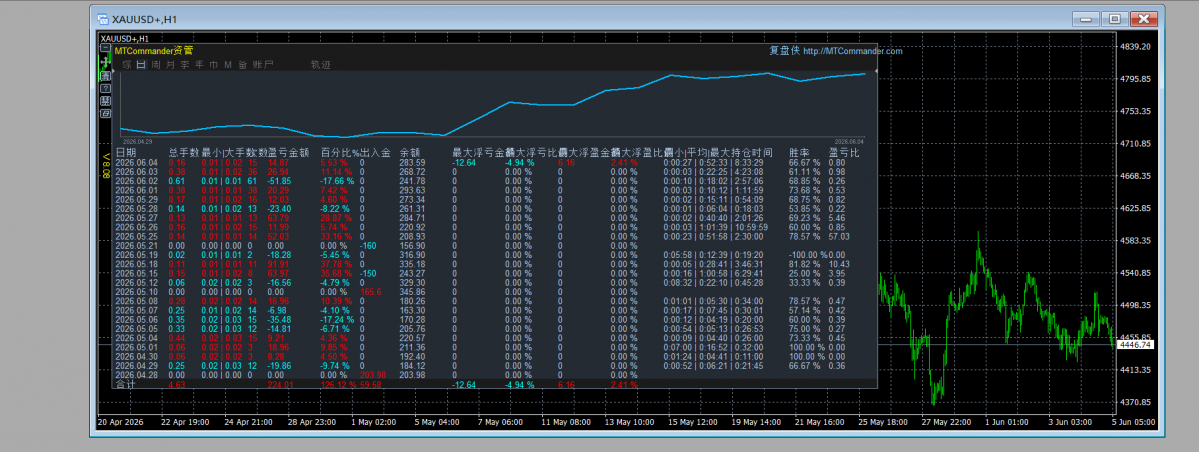Select the 2026.05.05 date row

click(135, 329)
